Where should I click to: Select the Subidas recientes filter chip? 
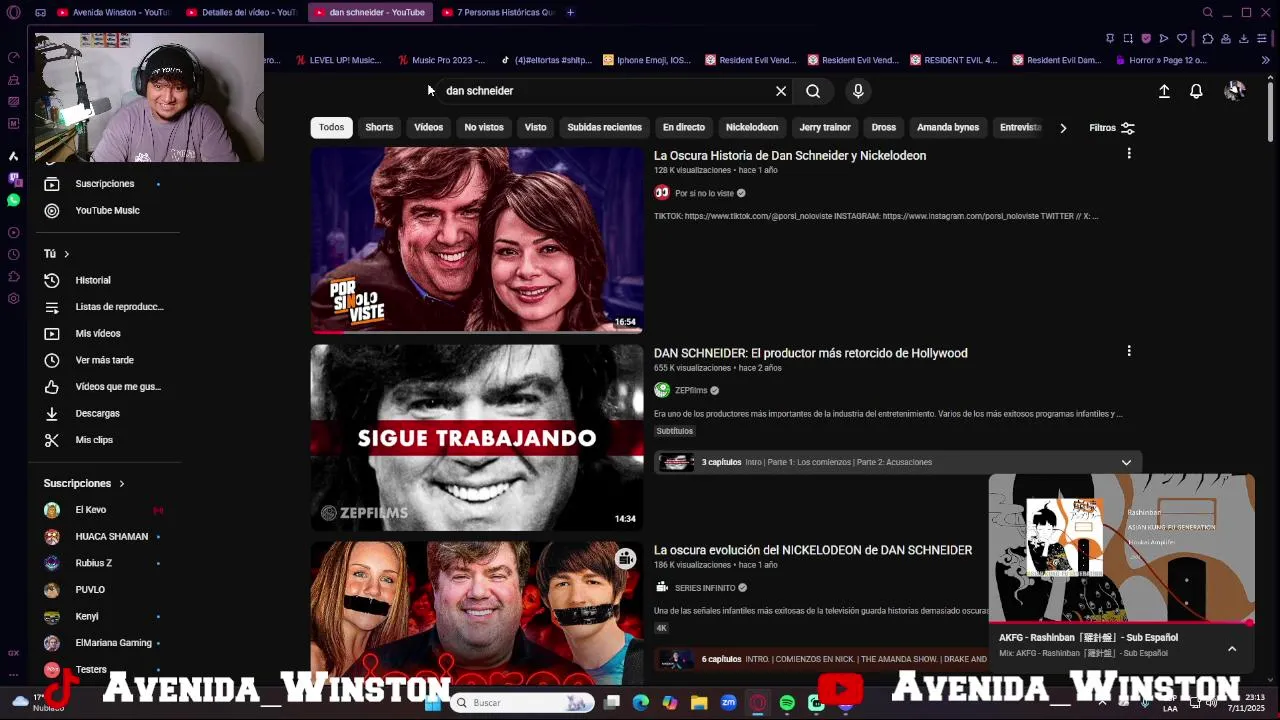[x=604, y=127]
